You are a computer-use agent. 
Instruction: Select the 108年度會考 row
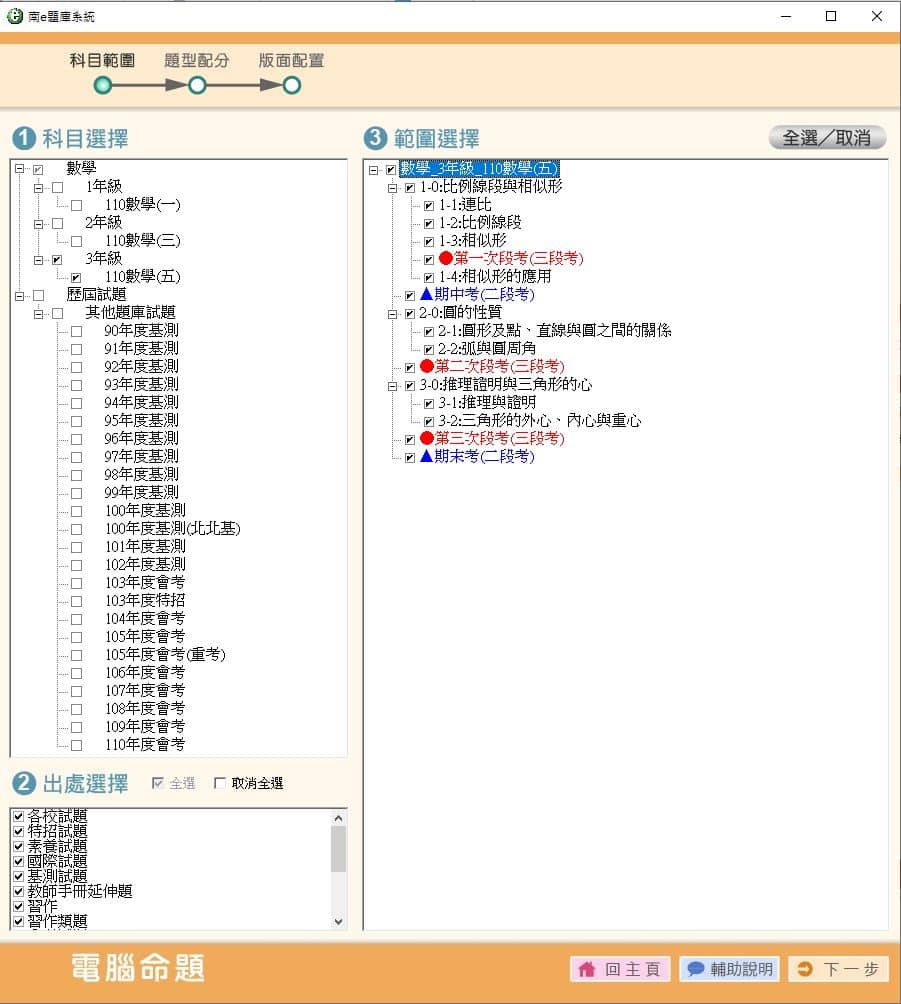tap(145, 708)
